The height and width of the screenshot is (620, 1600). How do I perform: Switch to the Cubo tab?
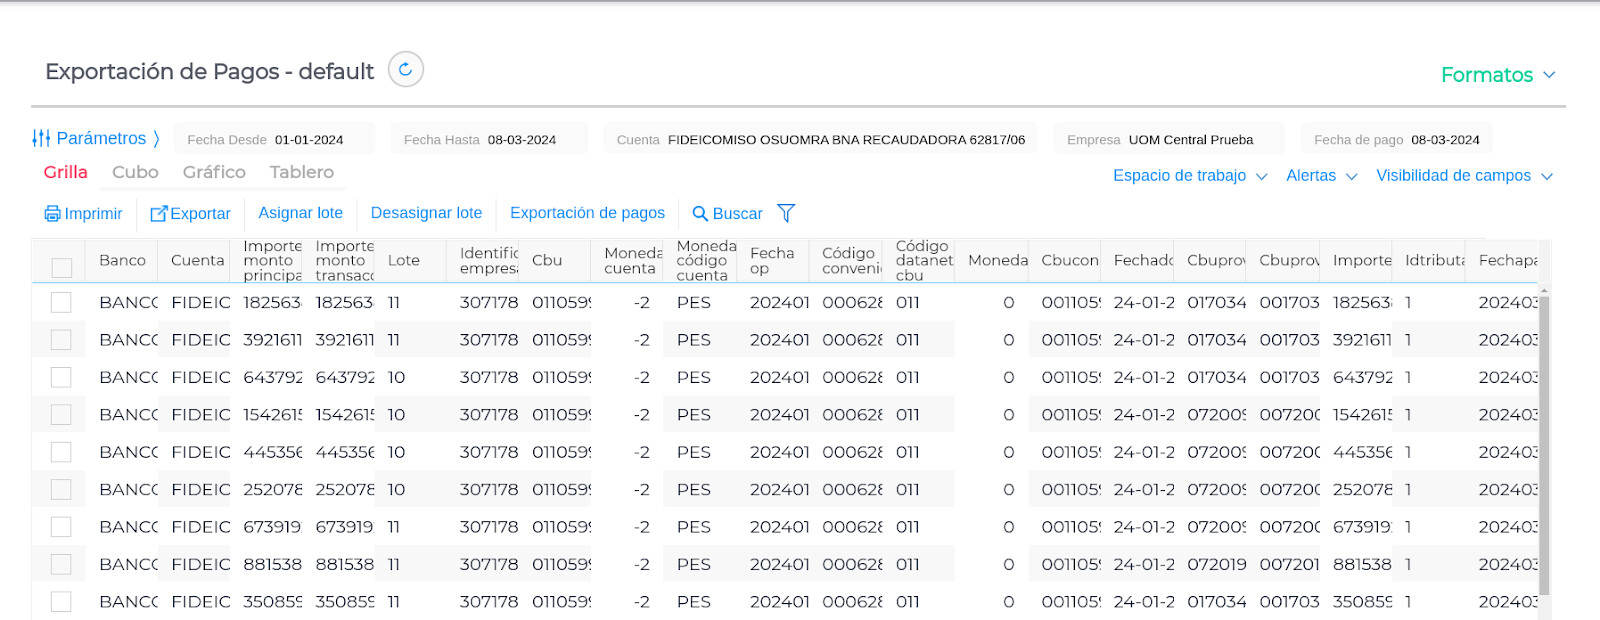point(135,172)
